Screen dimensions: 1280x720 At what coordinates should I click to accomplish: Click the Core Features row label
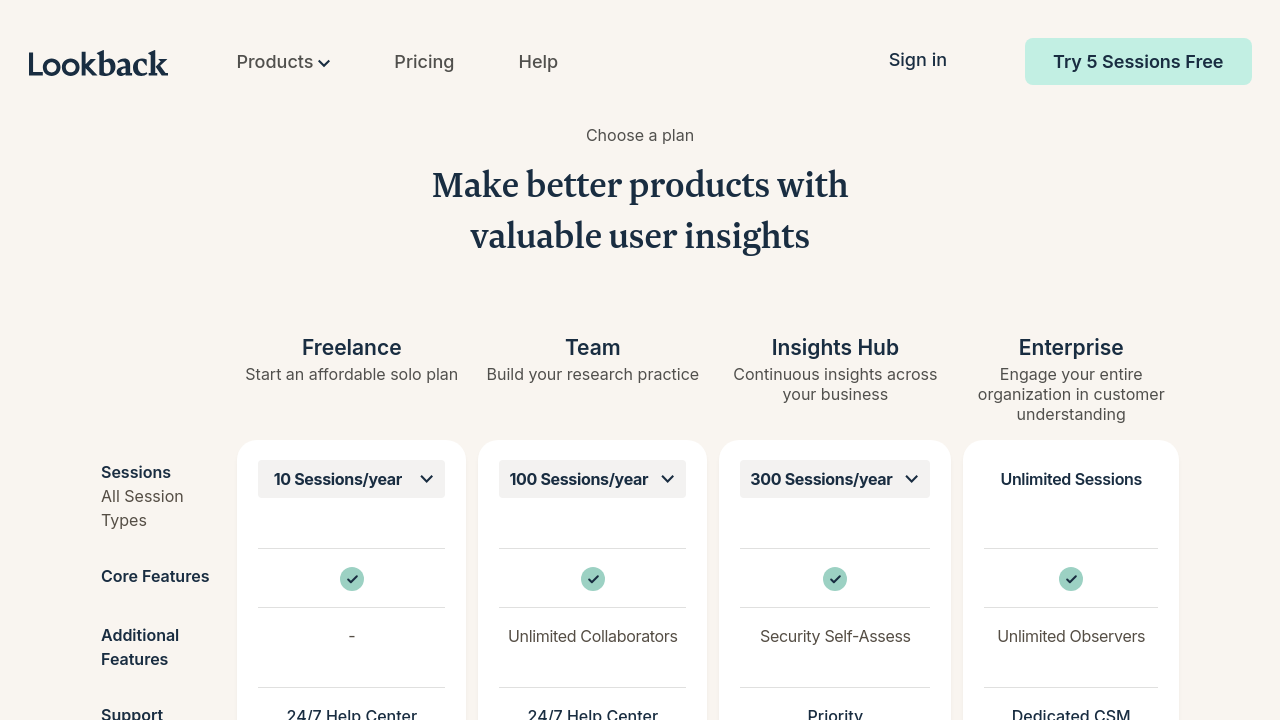pyautogui.click(x=155, y=576)
